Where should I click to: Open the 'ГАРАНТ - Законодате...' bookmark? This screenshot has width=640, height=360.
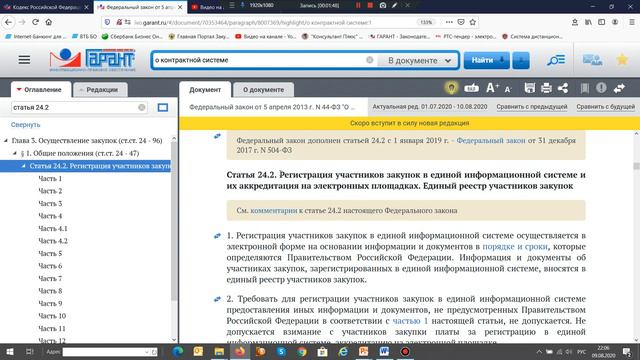[400, 36]
